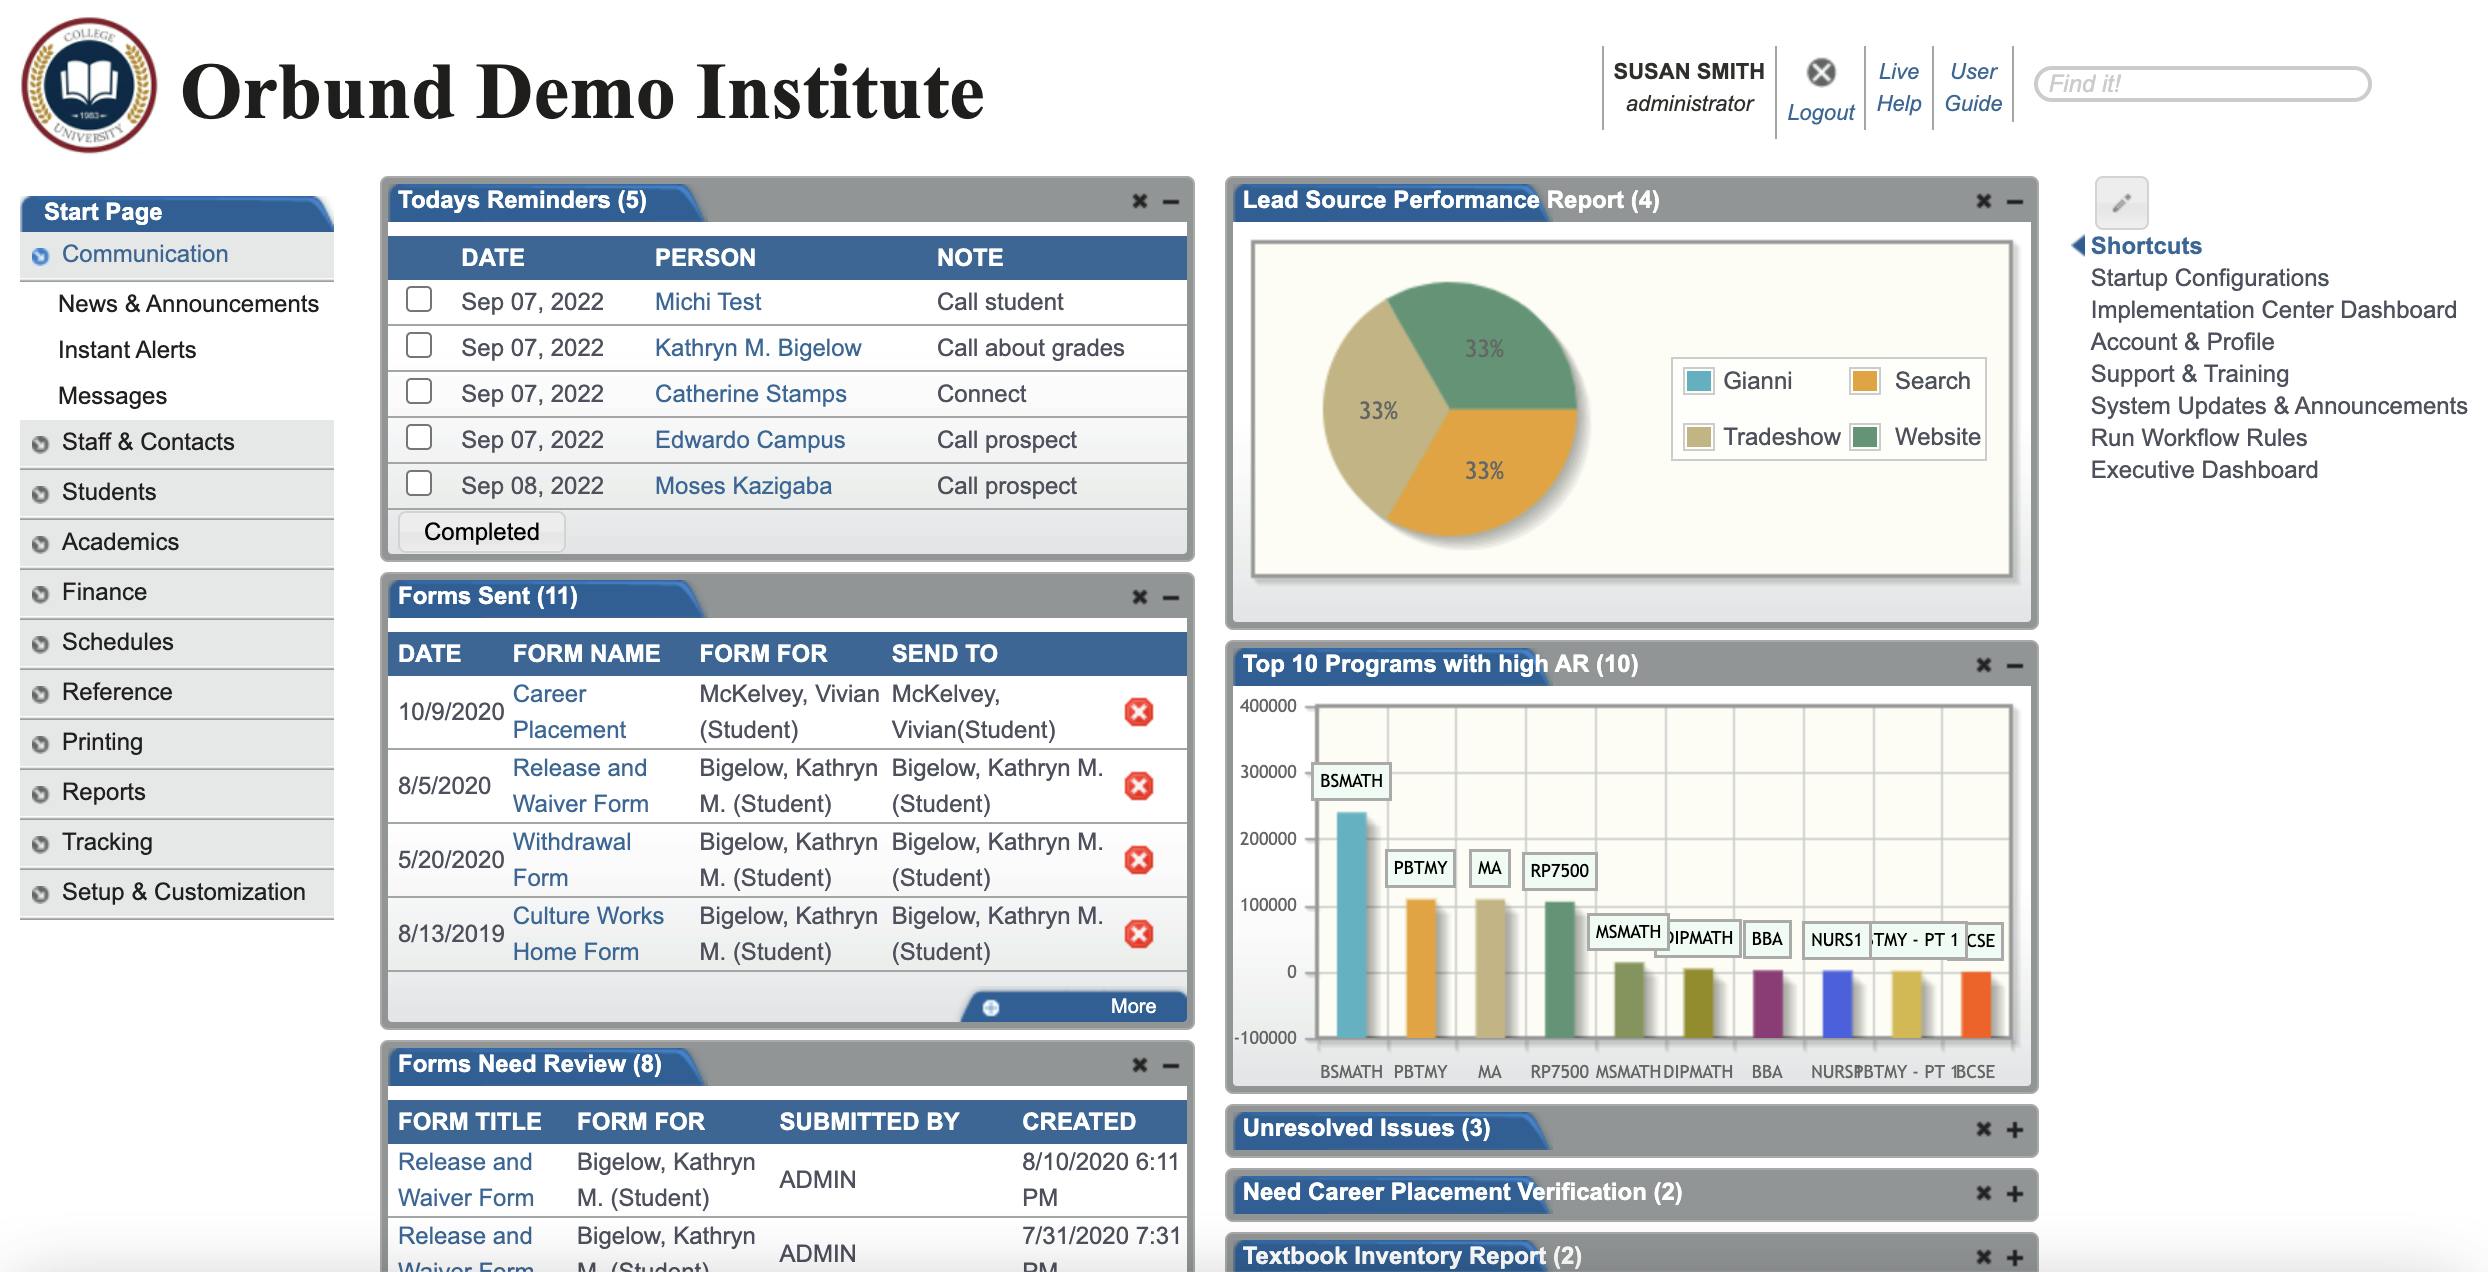Check the Michi Test reminder checkbox
Viewport: 2488px width, 1272px height.
419,300
